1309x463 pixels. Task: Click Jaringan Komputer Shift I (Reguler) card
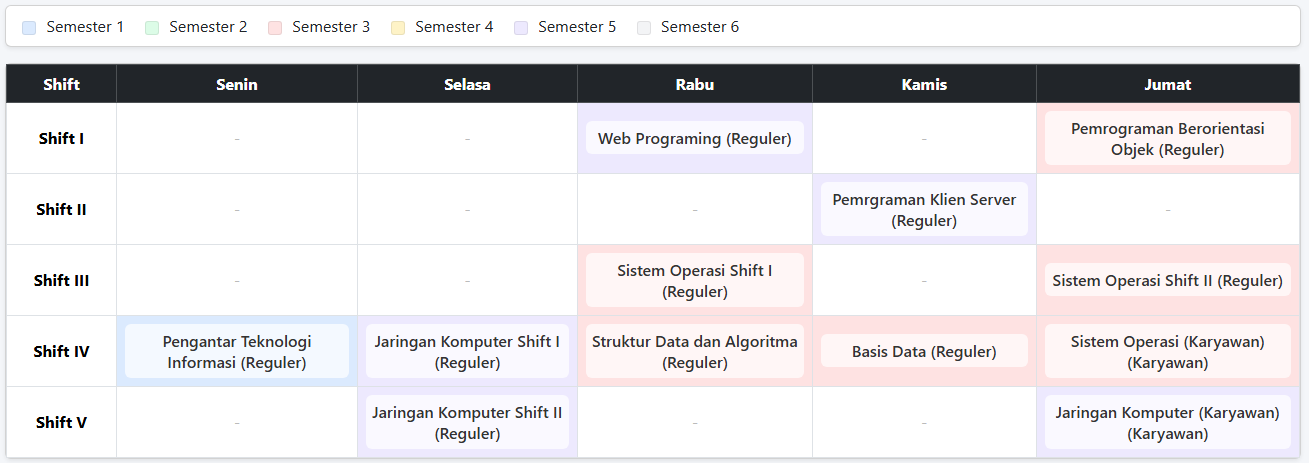coord(467,352)
